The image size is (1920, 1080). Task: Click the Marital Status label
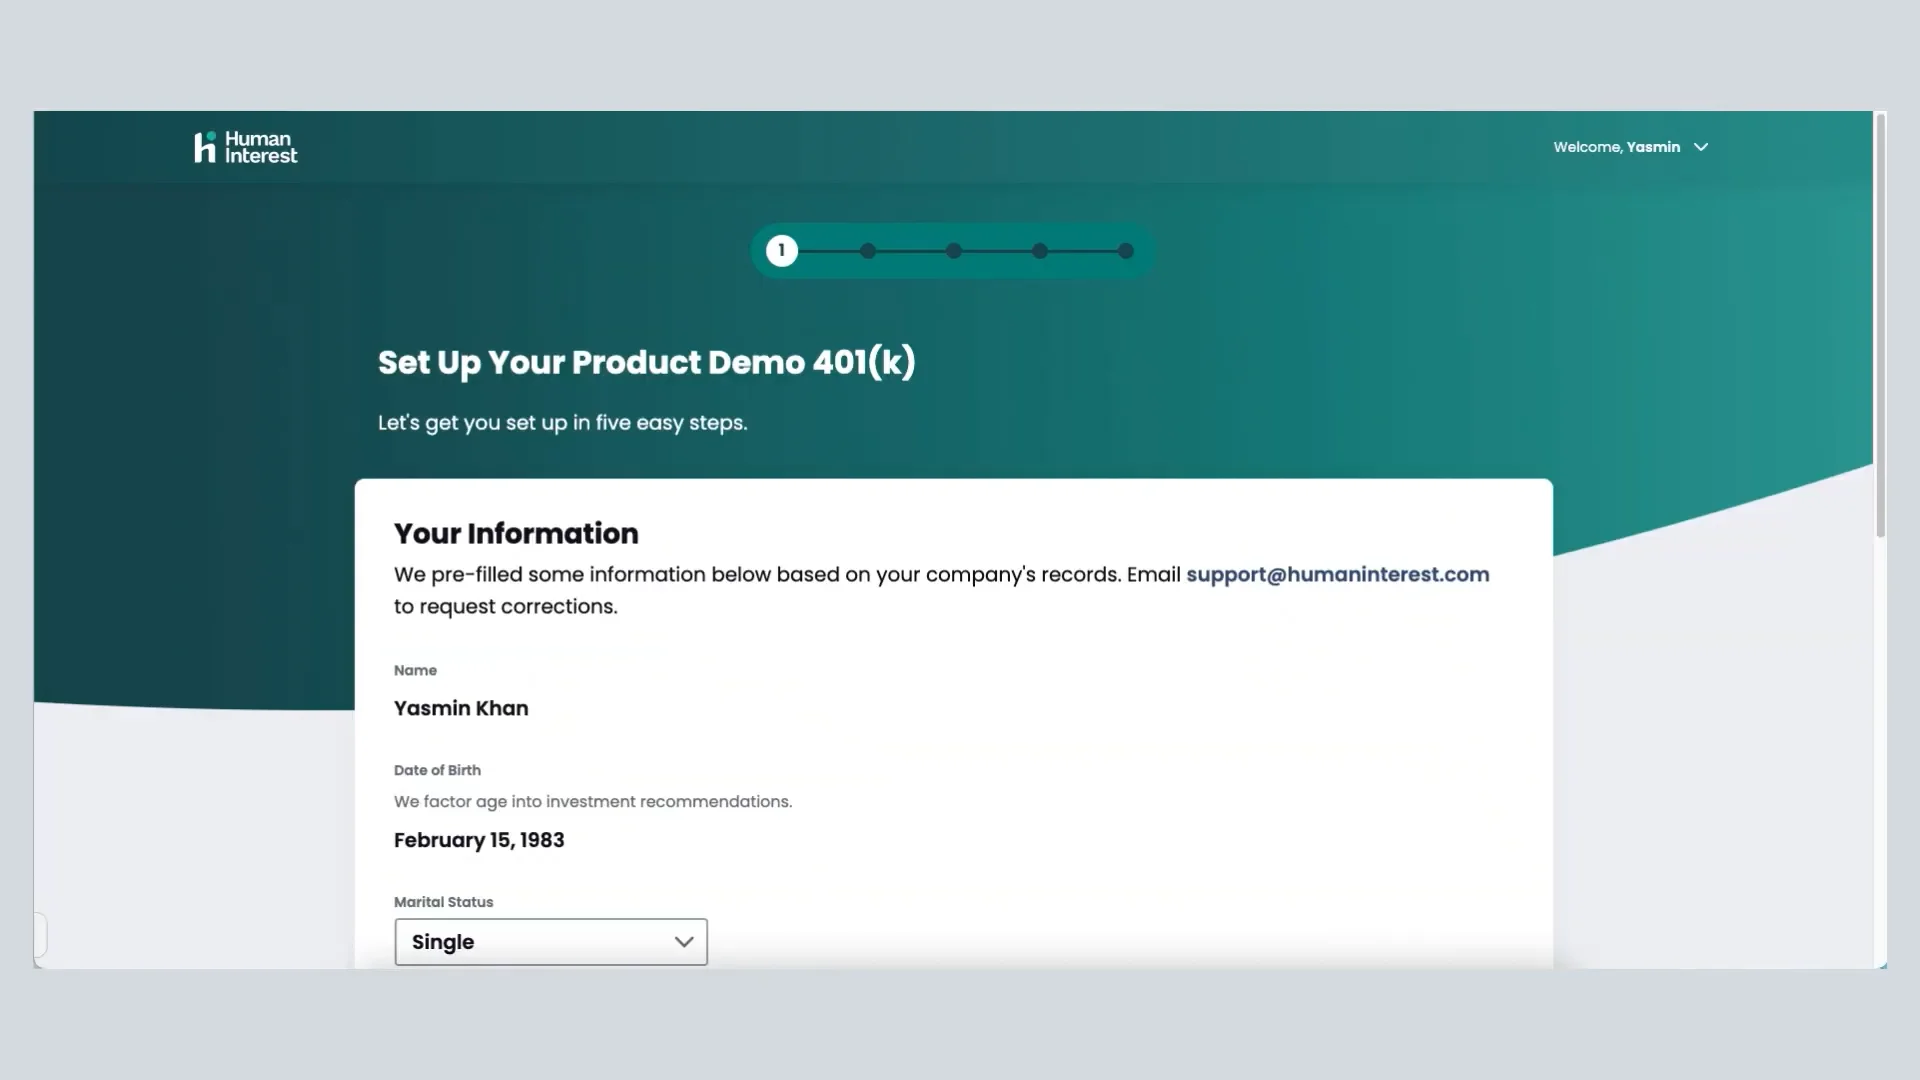coord(444,902)
